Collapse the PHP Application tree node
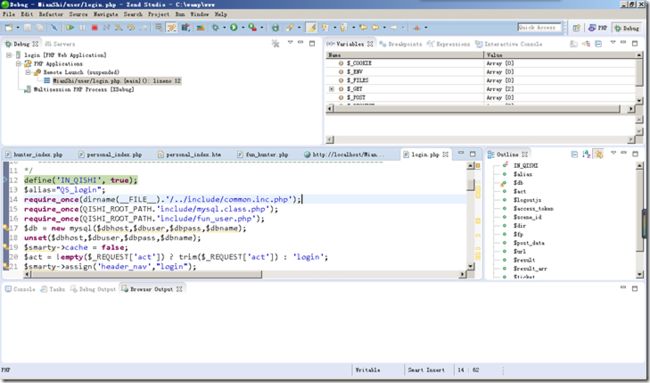The image size is (650, 383). tap(19, 64)
